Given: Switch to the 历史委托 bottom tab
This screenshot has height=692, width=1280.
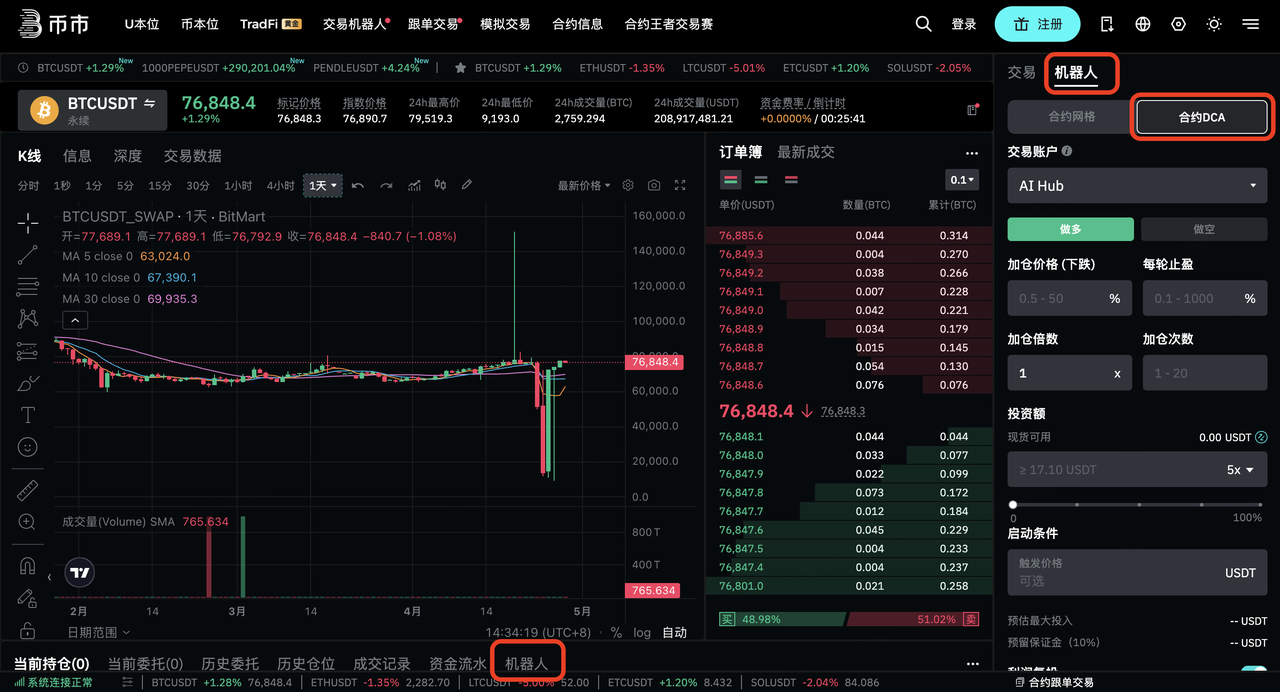Looking at the screenshot, I should (230, 664).
